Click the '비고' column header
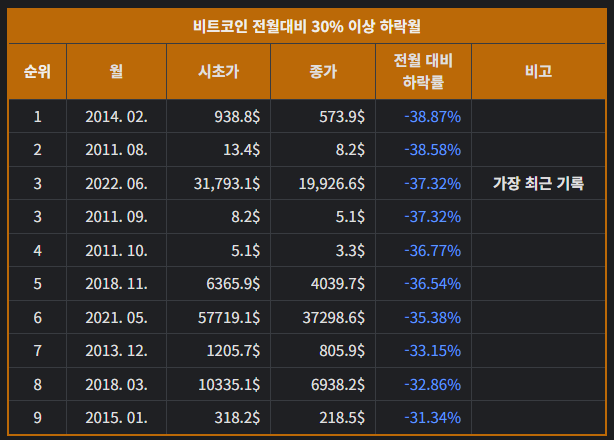The height and width of the screenshot is (440, 614). (x=538, y=71)
